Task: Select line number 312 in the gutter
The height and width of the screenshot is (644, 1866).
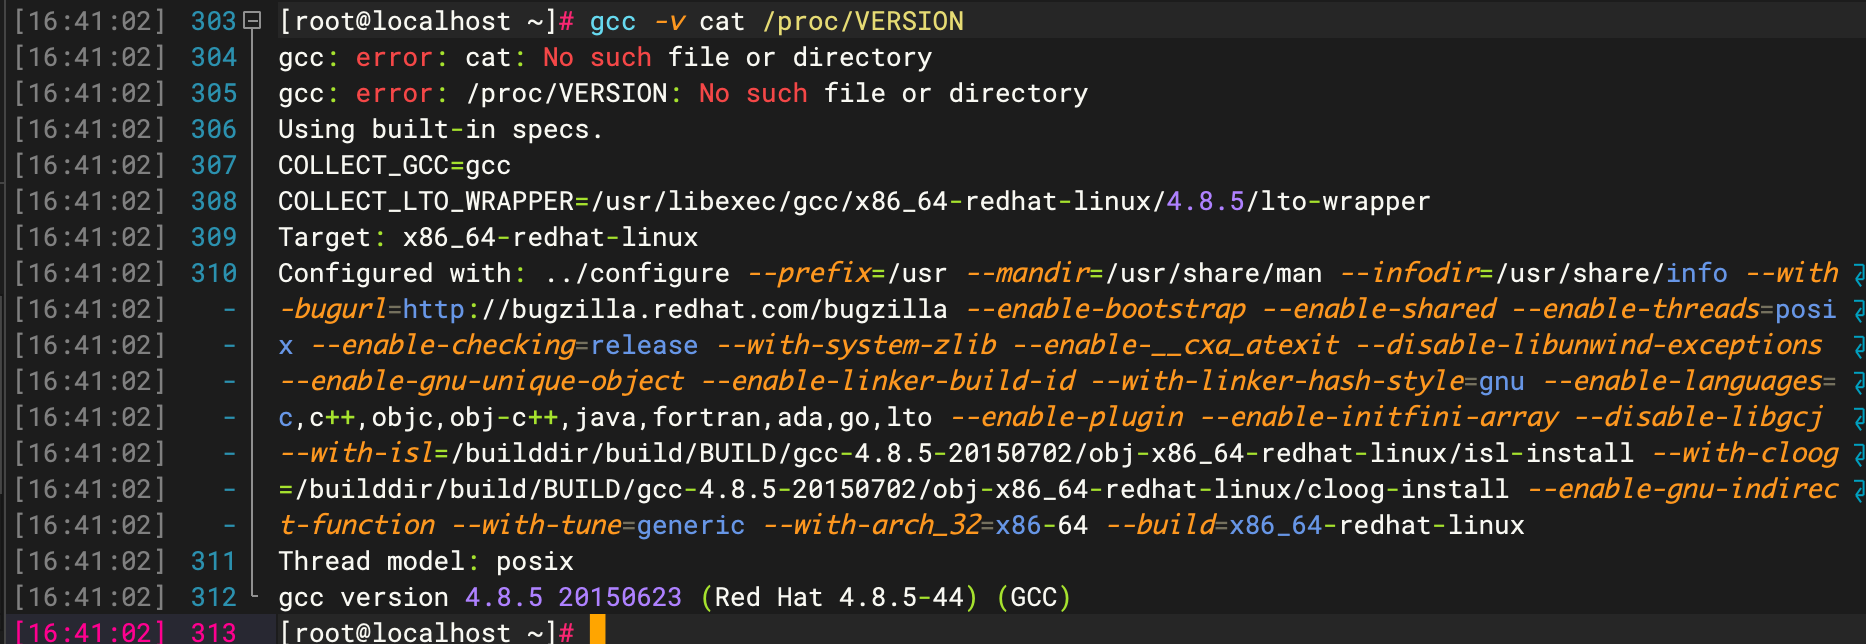Action: 213,597
